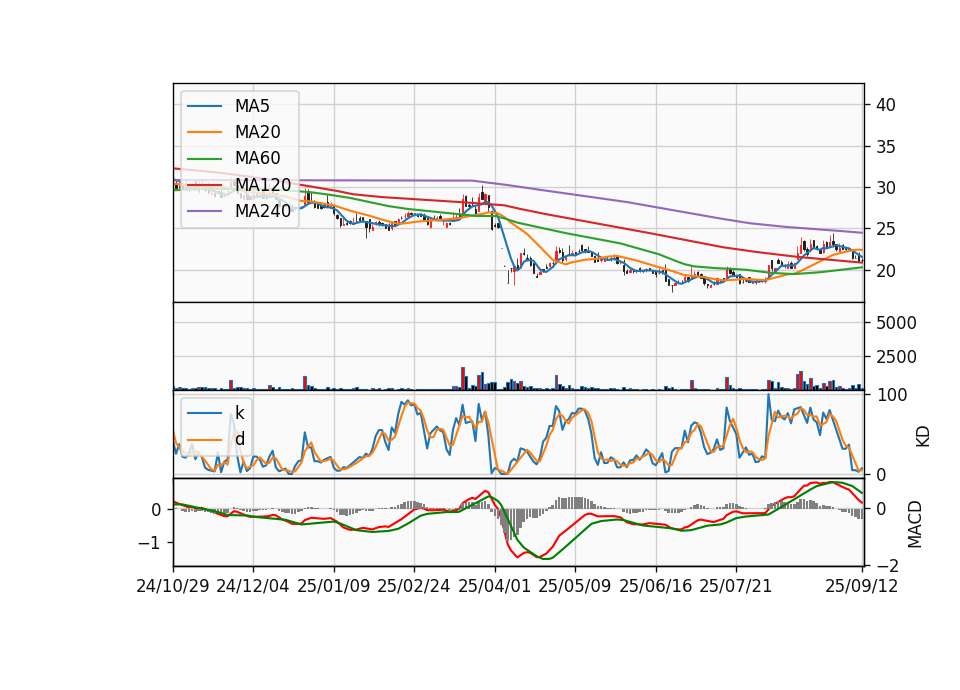The height and width of the screenshot is (690, 960).
Task: Click the k legend entry in KD panel
Action: pyautogui.click(x=239, y=413)
